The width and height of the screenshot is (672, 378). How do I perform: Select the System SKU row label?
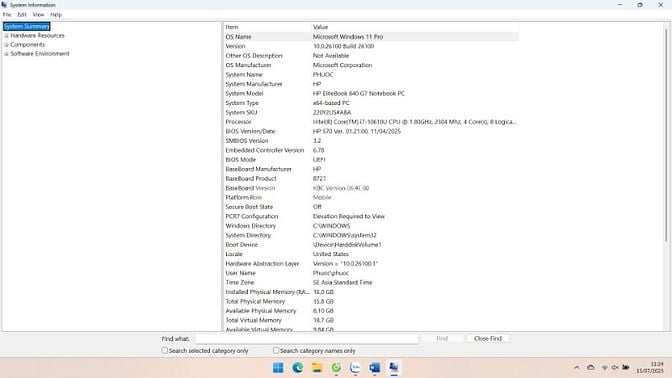[241, 112]
